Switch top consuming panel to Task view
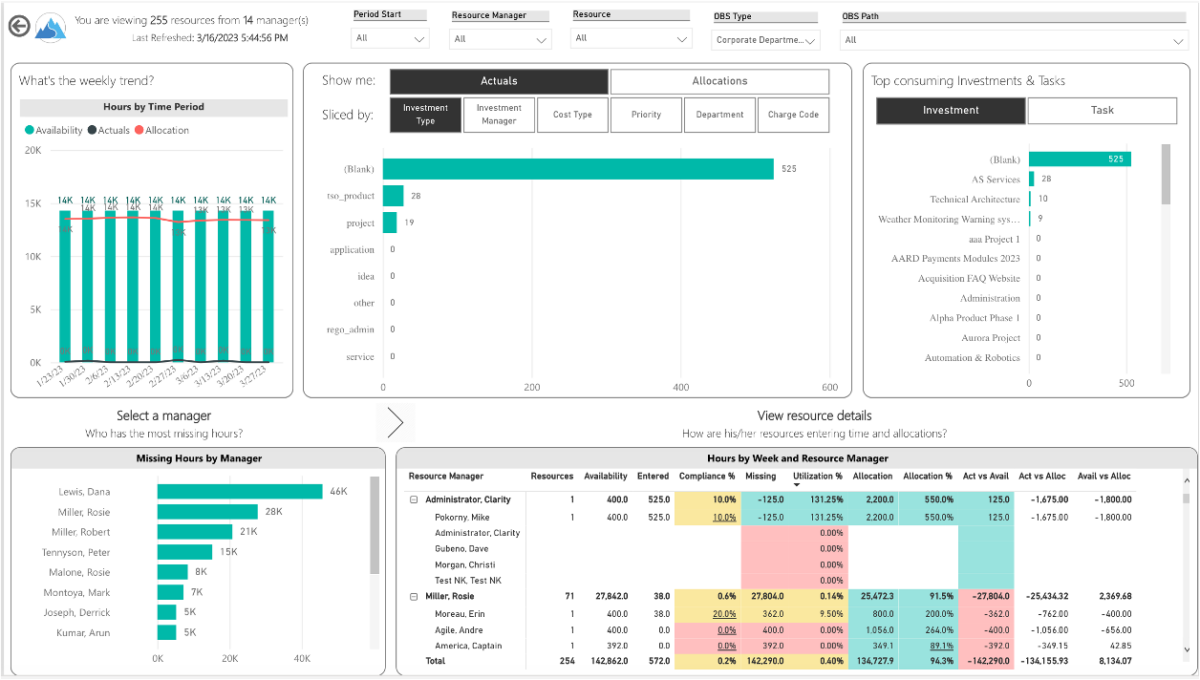The image size is (1200, 680). 1102,110
